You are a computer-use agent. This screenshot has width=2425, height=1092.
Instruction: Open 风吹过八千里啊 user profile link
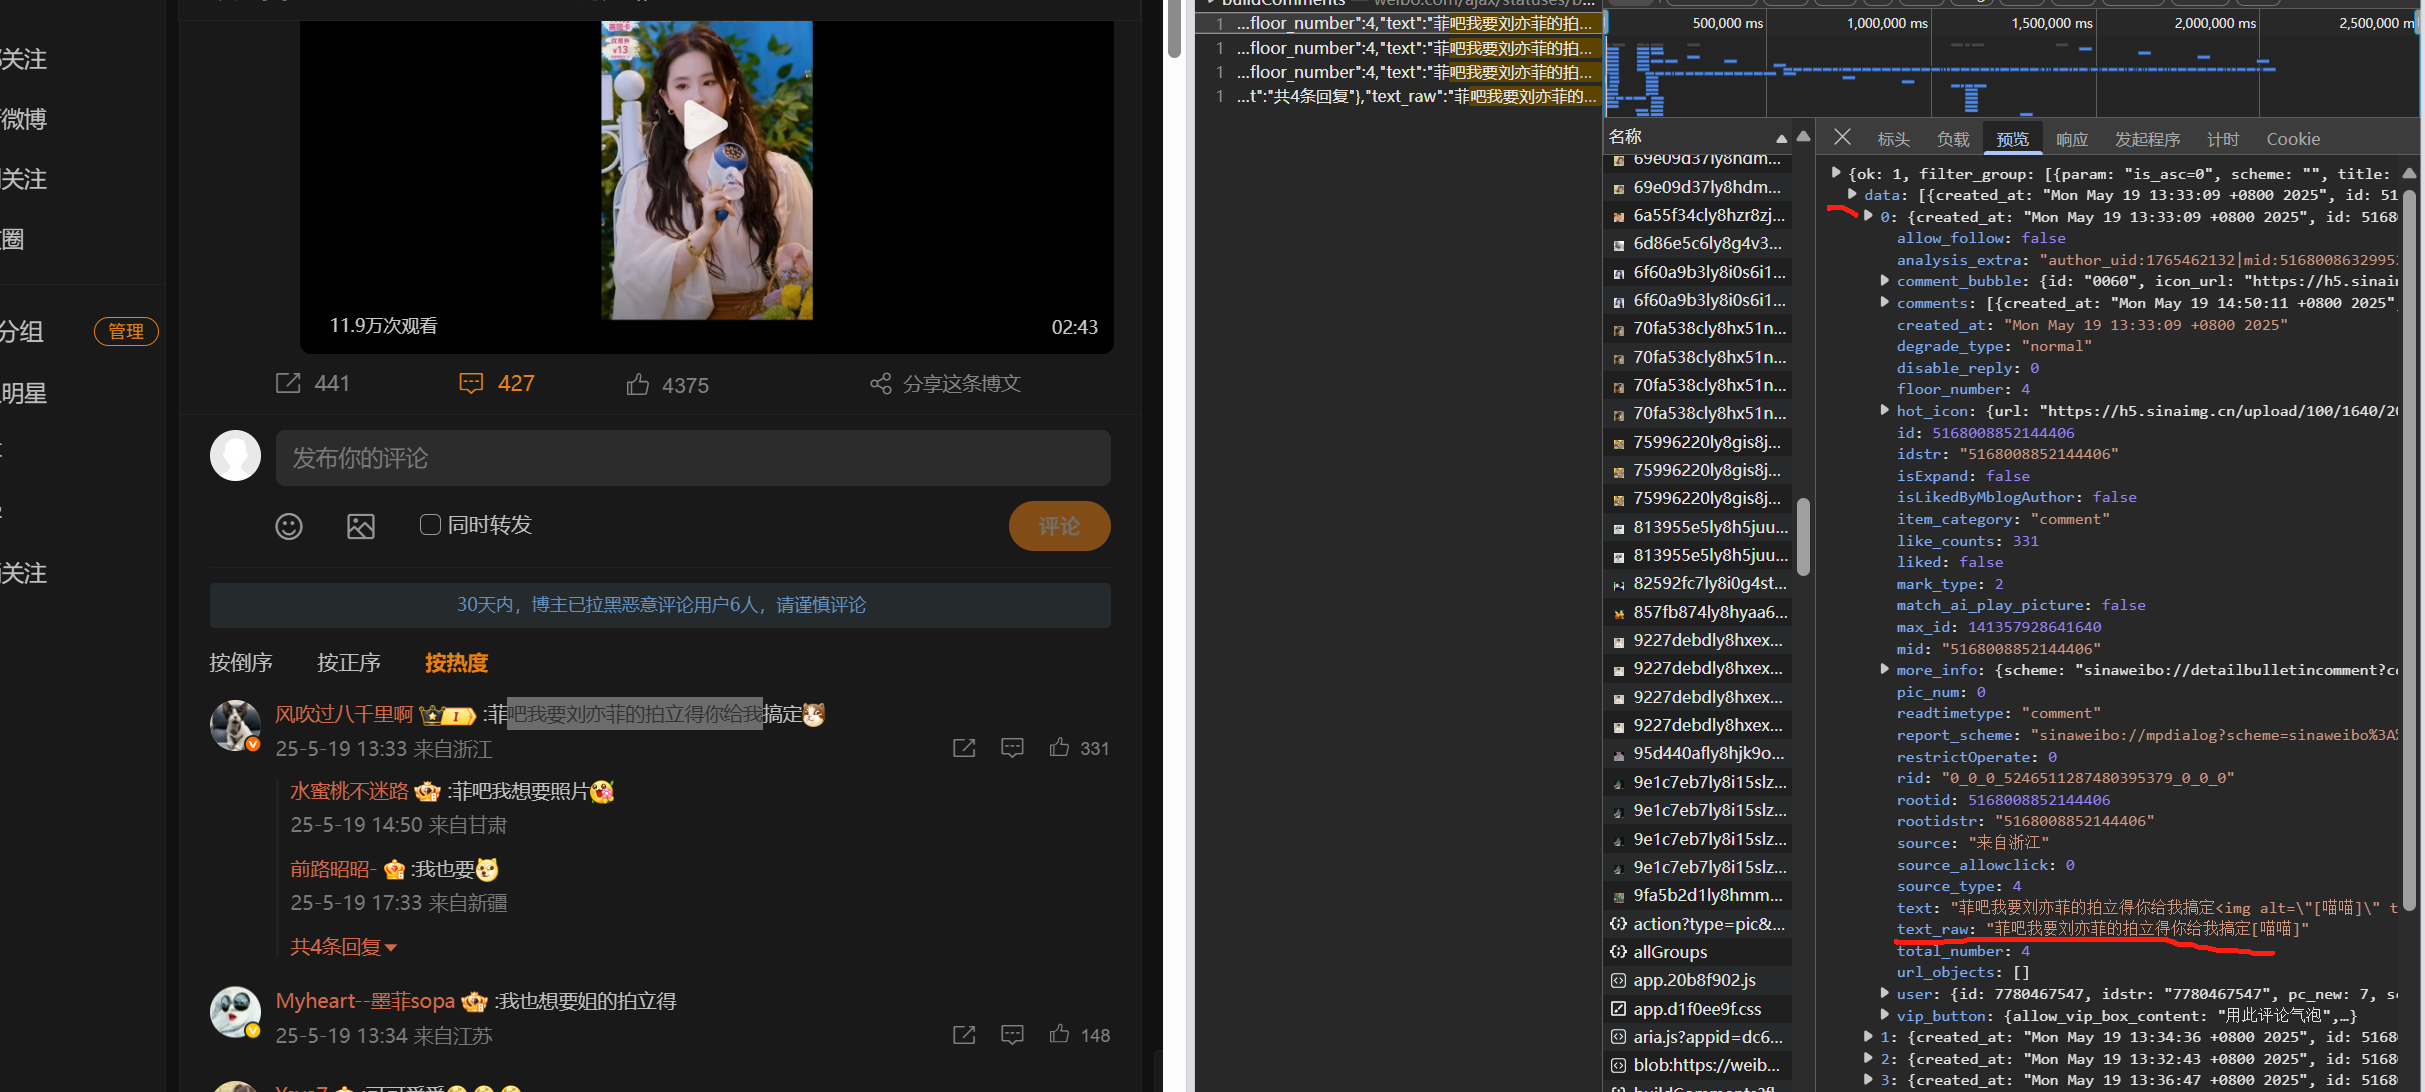coord(344,714)
